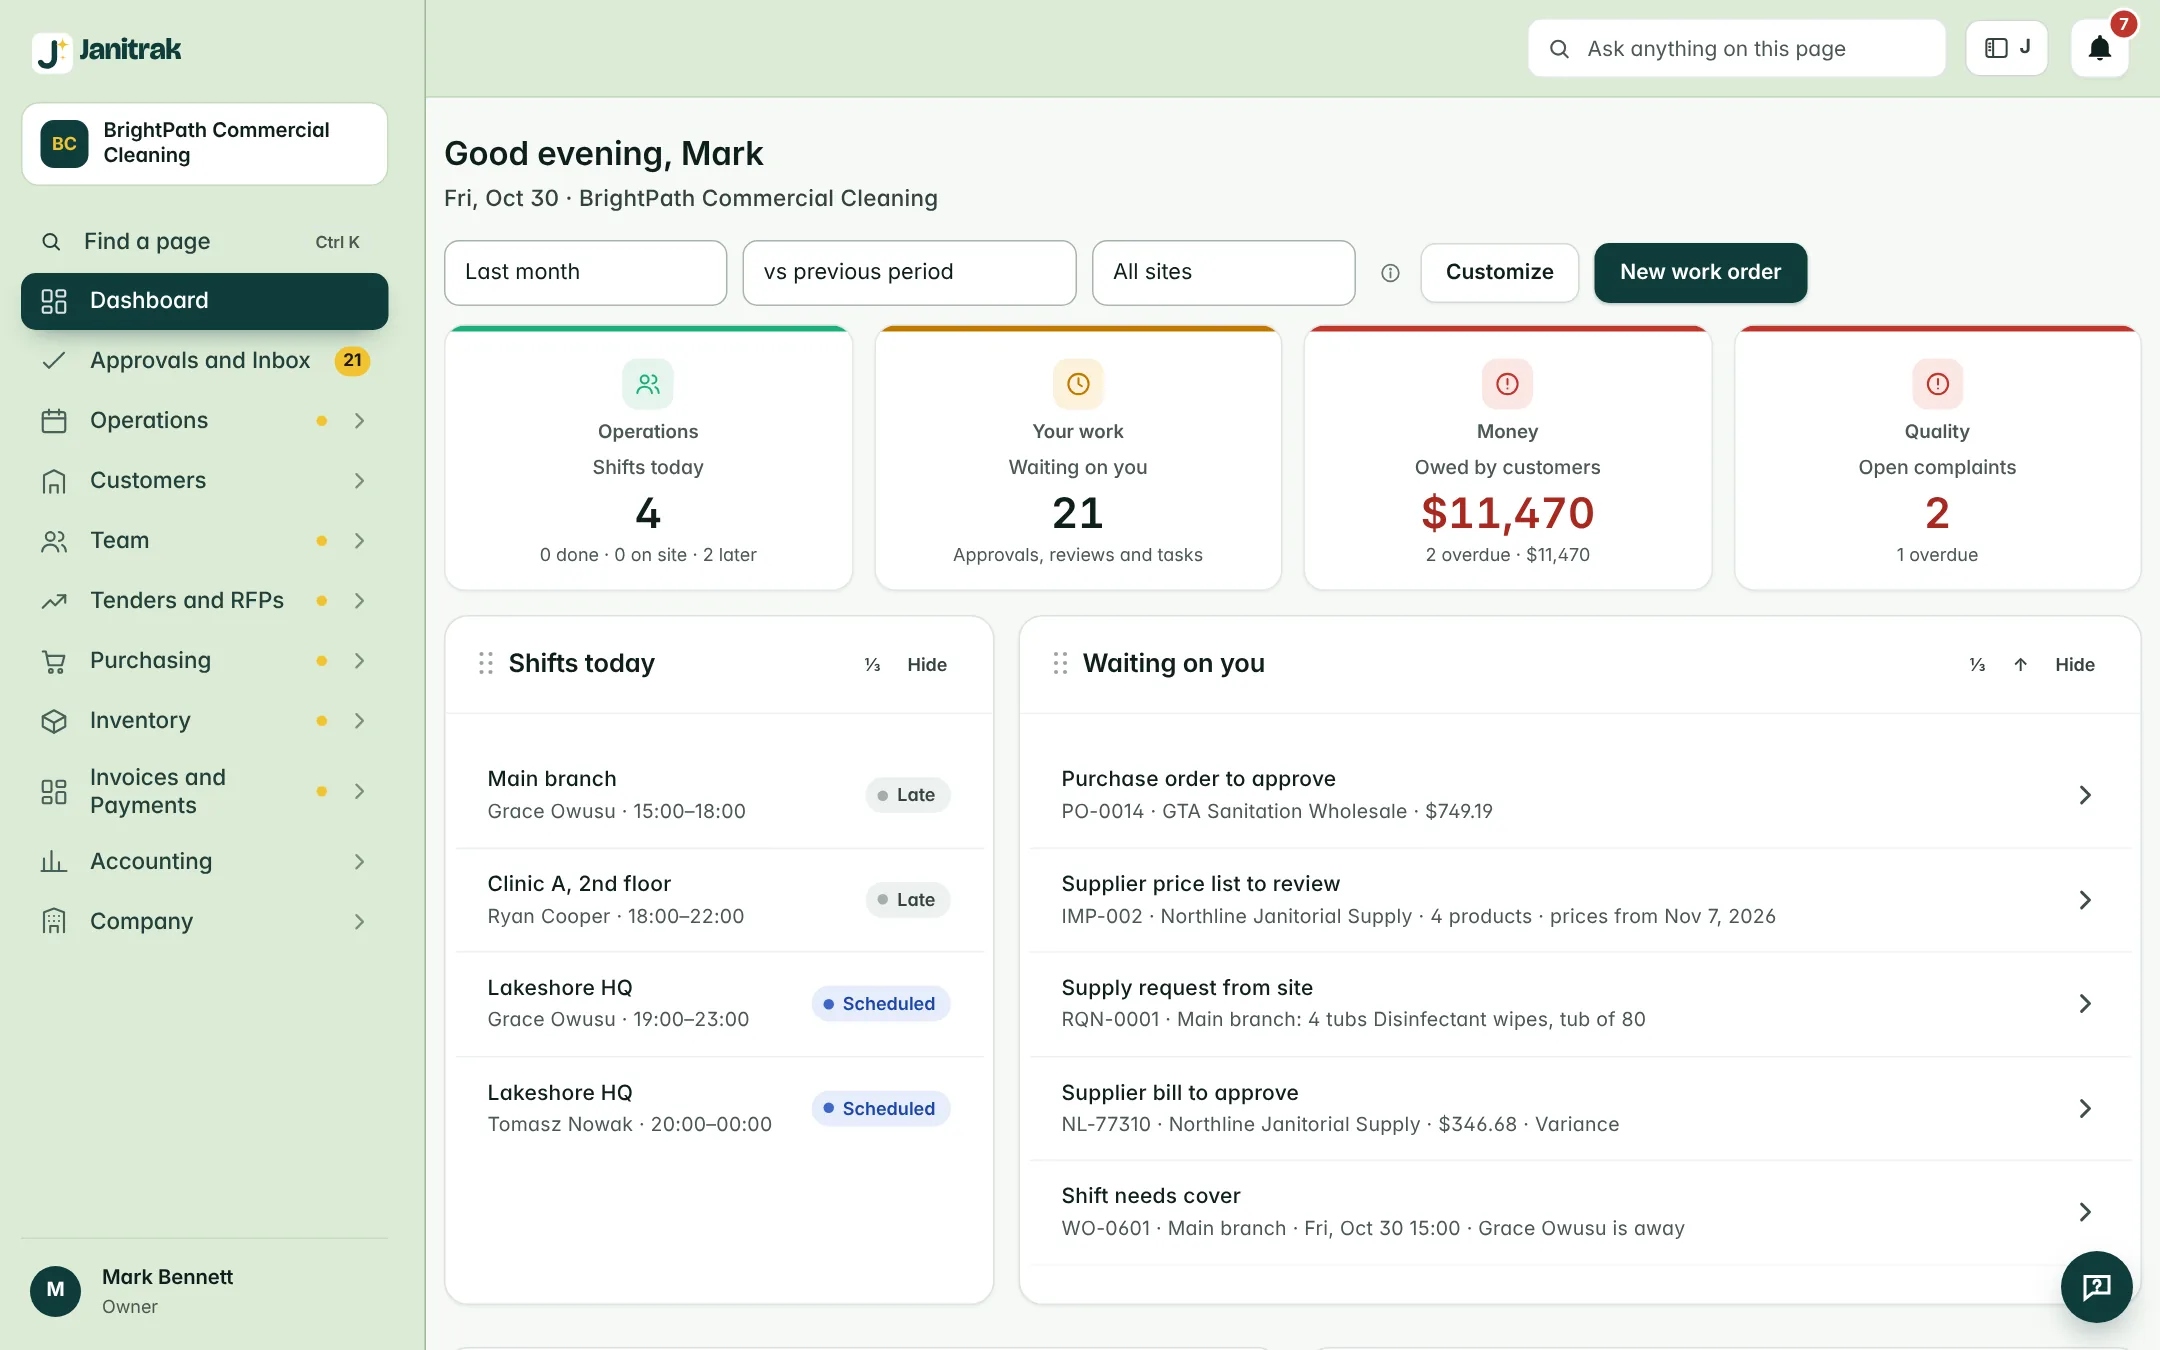
Task: Click the BC company avatar
Action: [64, 143]
